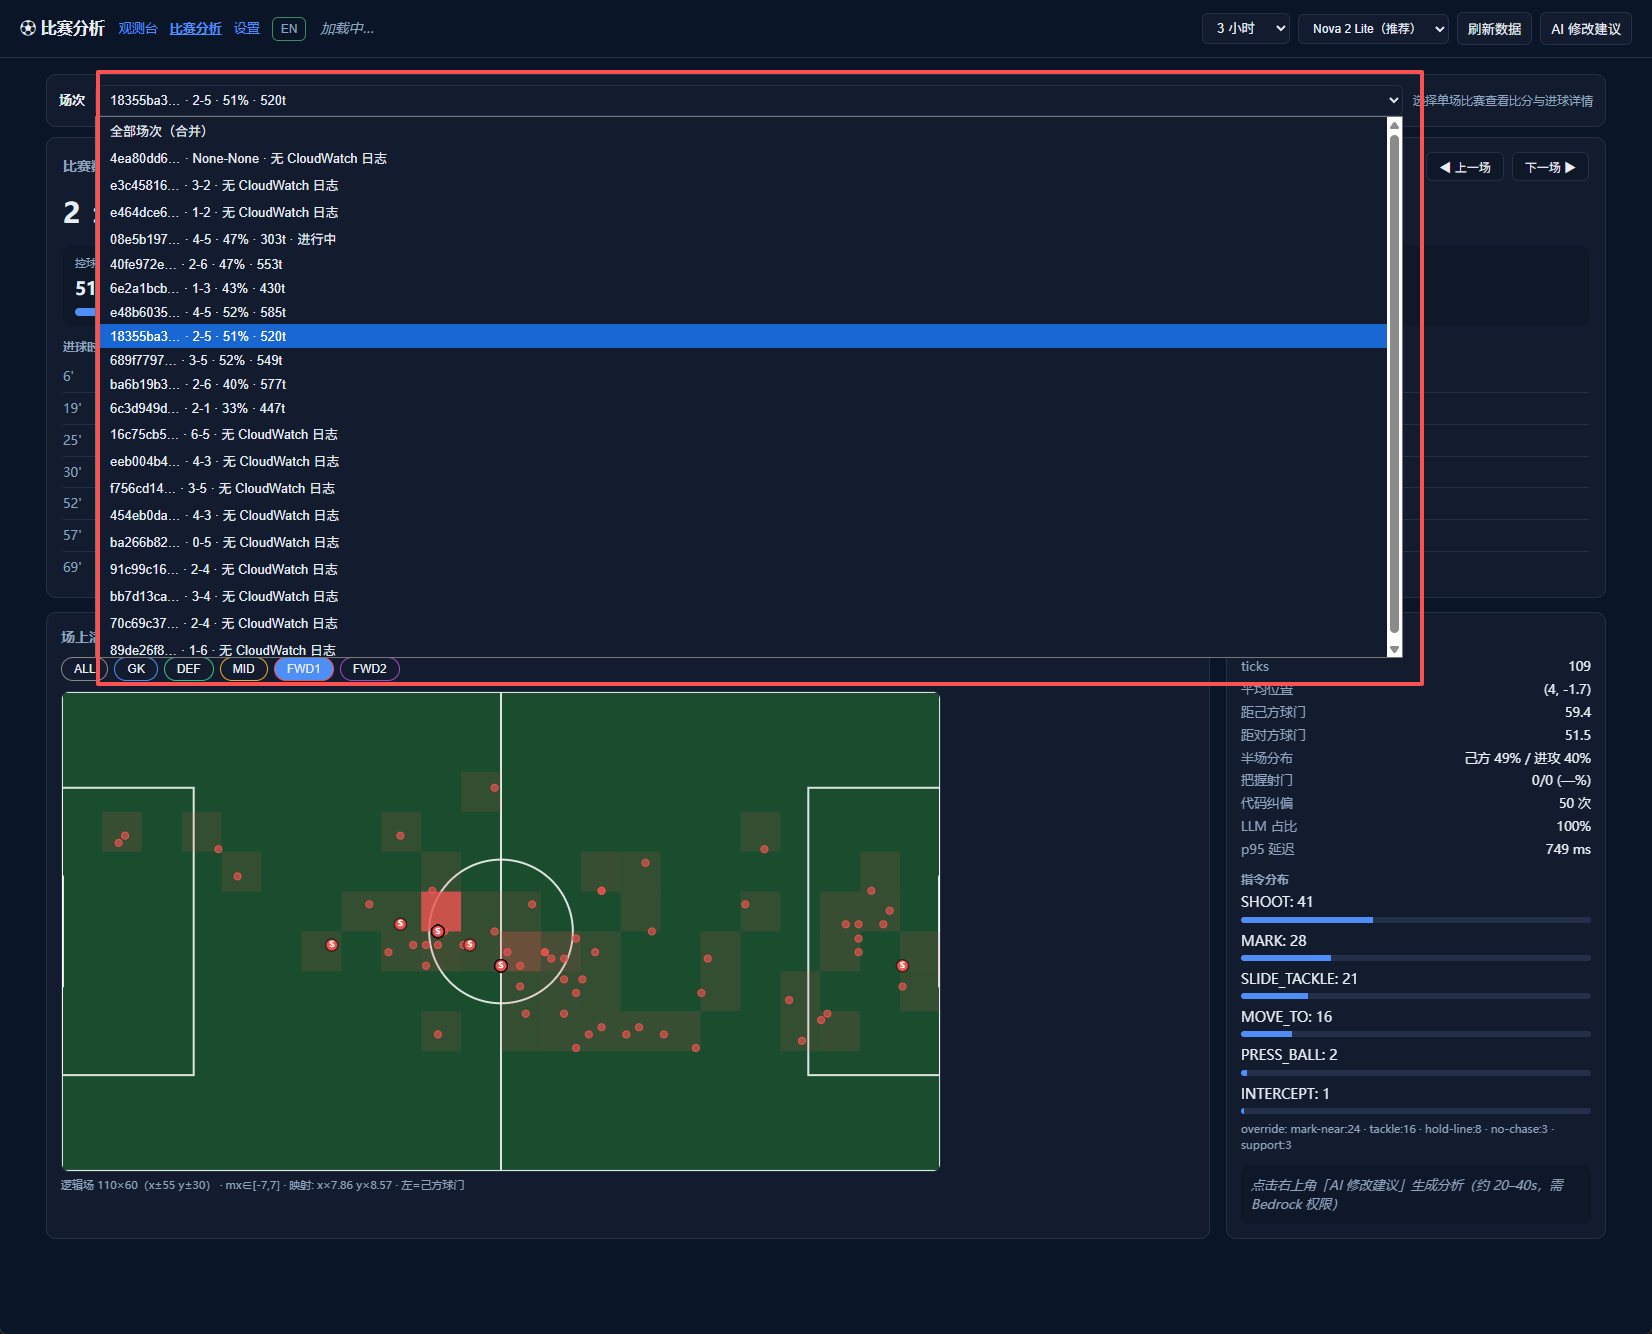Click the SHOOT: 41 distribution bar
This screenshot has width=1652, height=1334.
click(1415, 919)
